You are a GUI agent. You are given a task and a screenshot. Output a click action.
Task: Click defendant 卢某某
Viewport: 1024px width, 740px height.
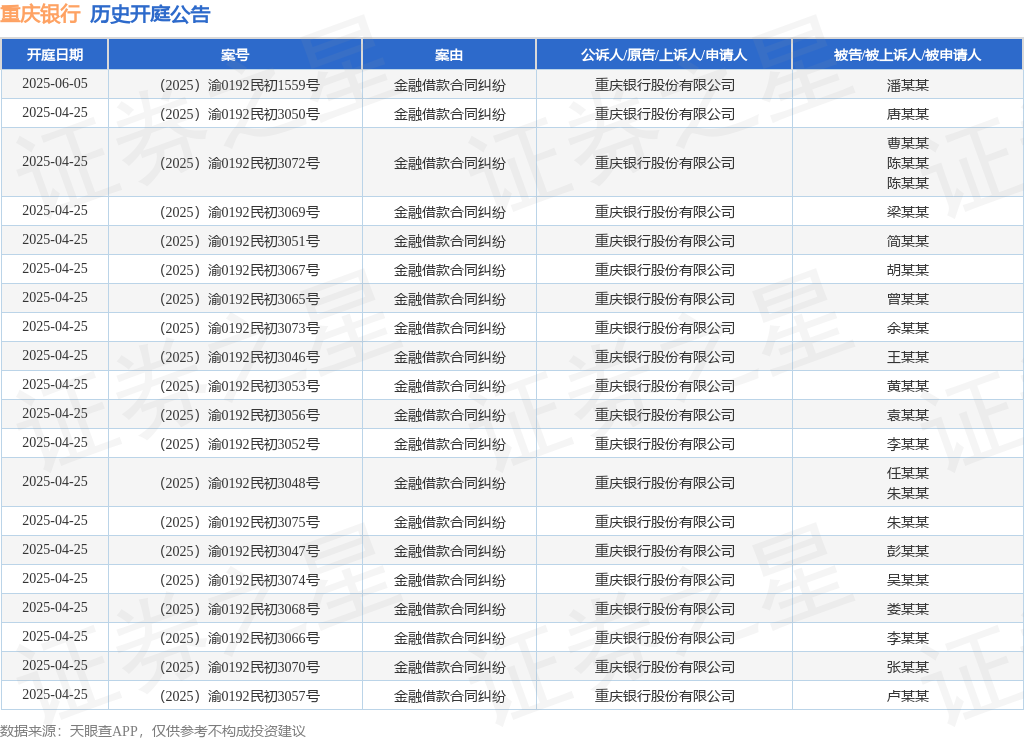908,696
